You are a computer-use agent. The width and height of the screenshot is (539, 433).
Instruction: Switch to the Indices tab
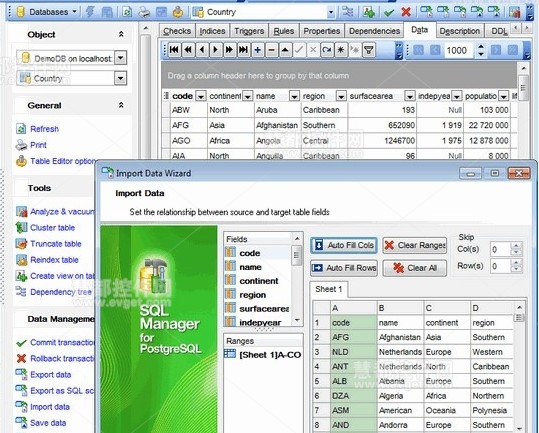212,31
